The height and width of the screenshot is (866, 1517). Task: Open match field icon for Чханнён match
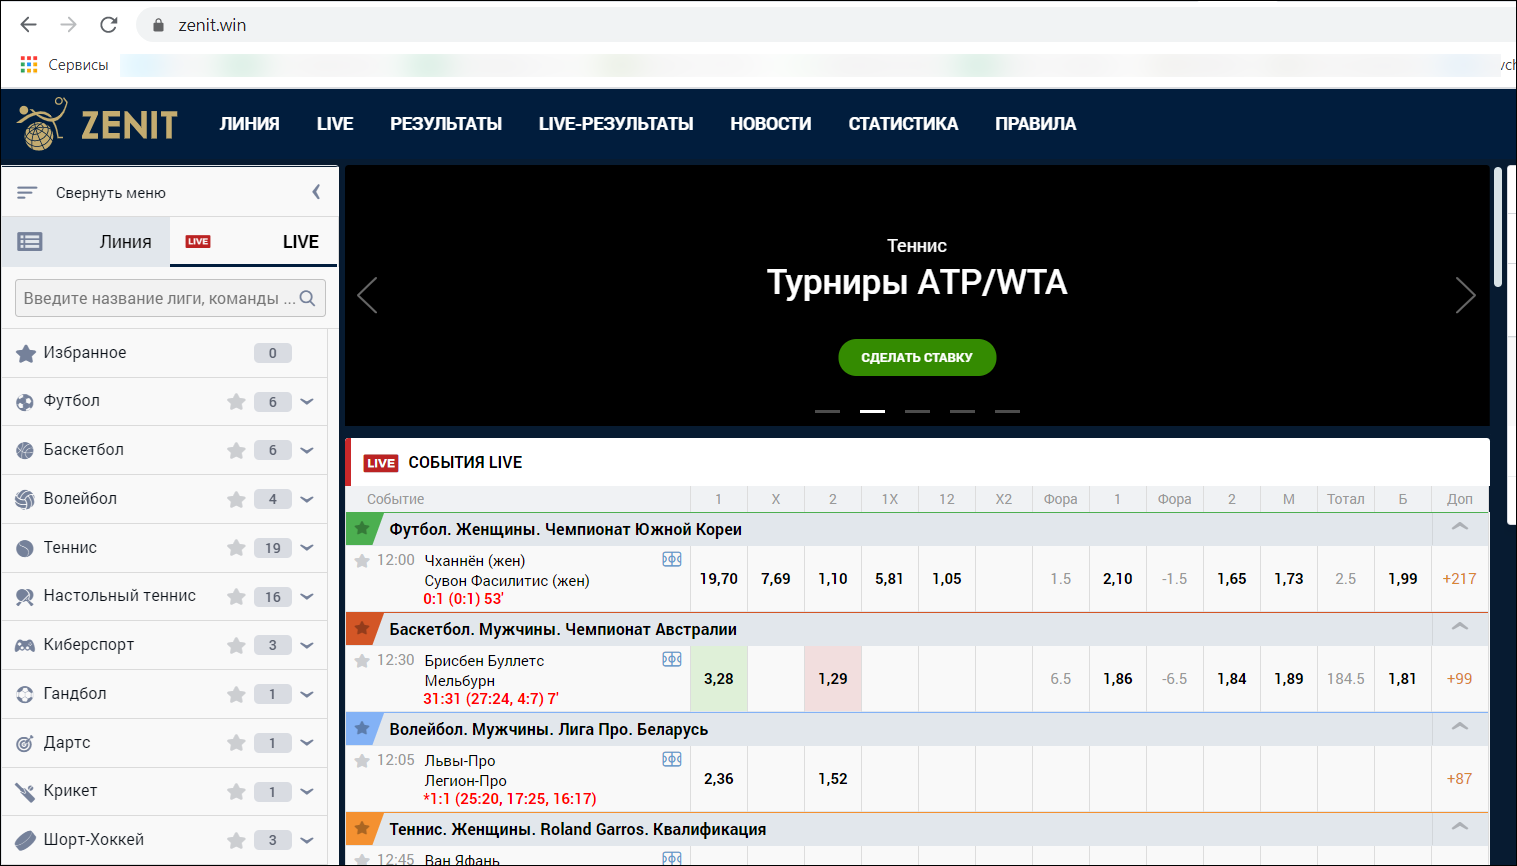click(672, 559)
